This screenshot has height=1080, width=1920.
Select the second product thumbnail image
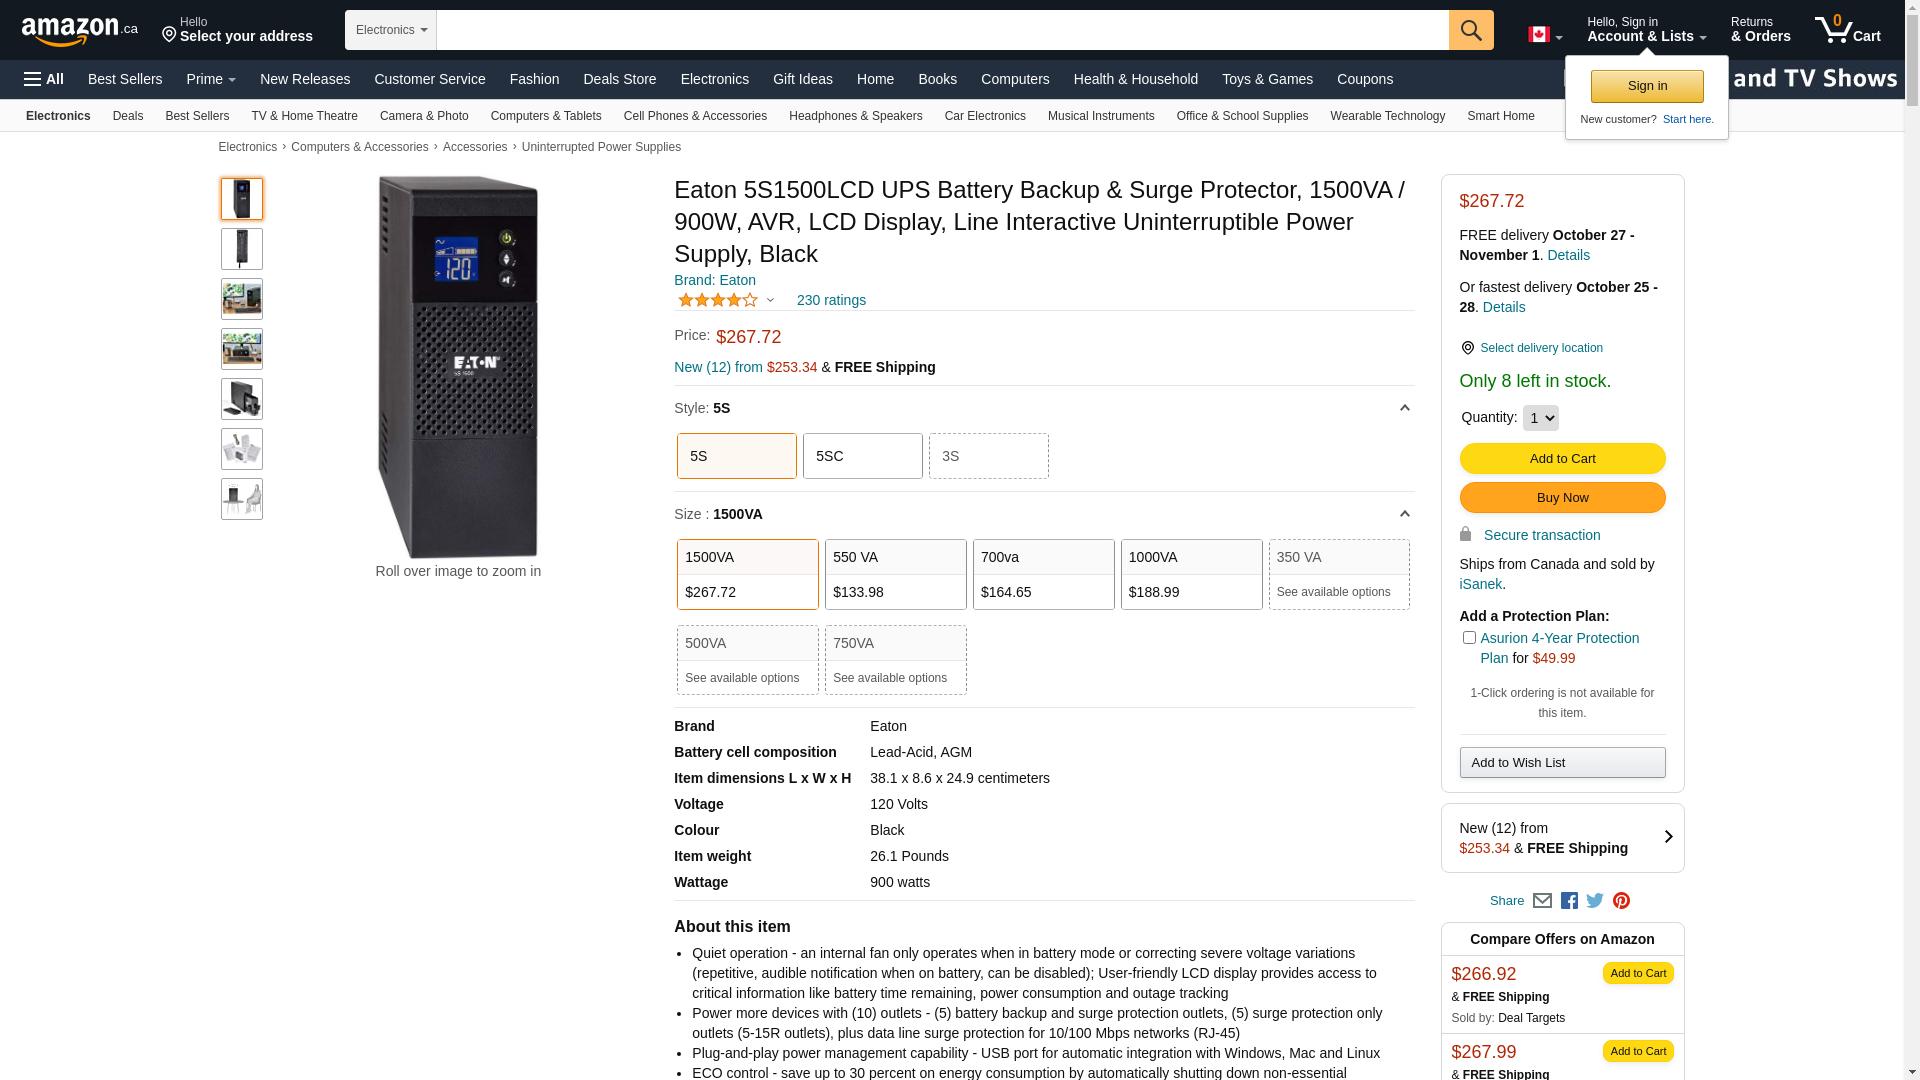click(242, 249)
